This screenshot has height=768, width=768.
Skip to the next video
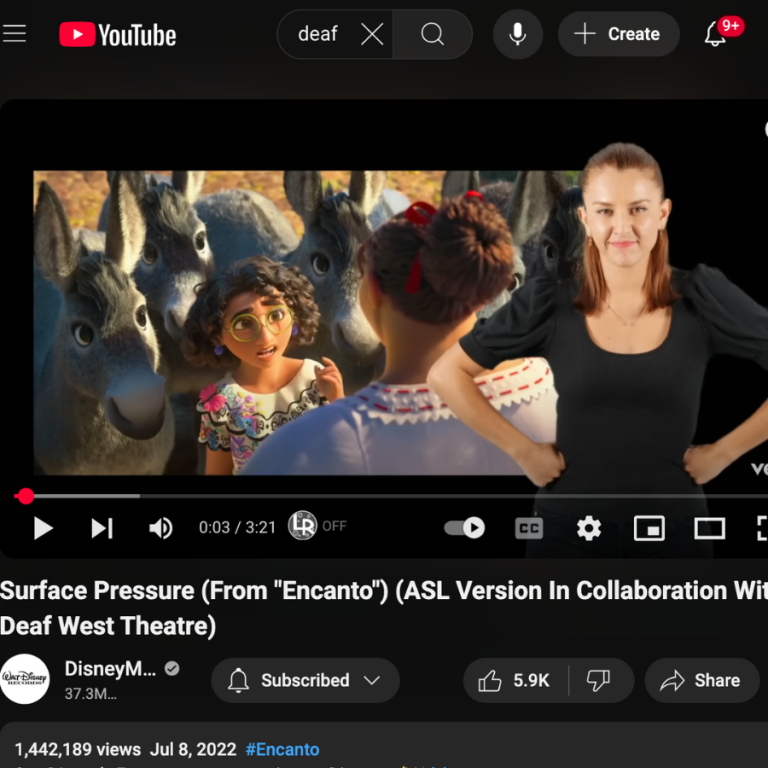102,528
